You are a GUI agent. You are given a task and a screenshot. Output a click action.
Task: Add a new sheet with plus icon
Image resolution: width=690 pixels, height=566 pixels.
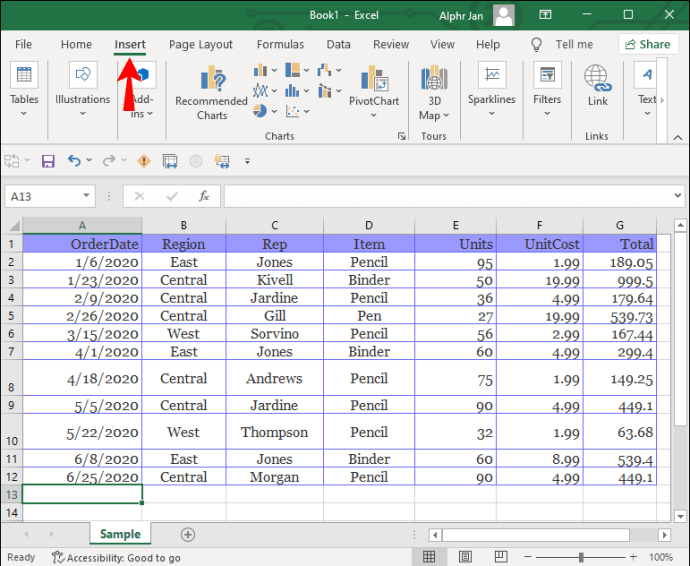pos(188,535)
